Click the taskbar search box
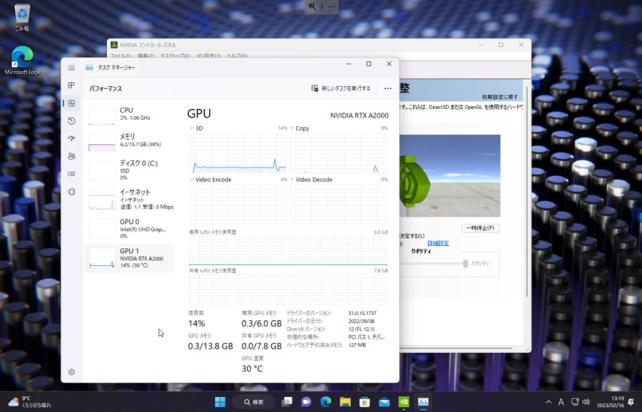This screenshot has width=642, height=412. tap(254, 402)
